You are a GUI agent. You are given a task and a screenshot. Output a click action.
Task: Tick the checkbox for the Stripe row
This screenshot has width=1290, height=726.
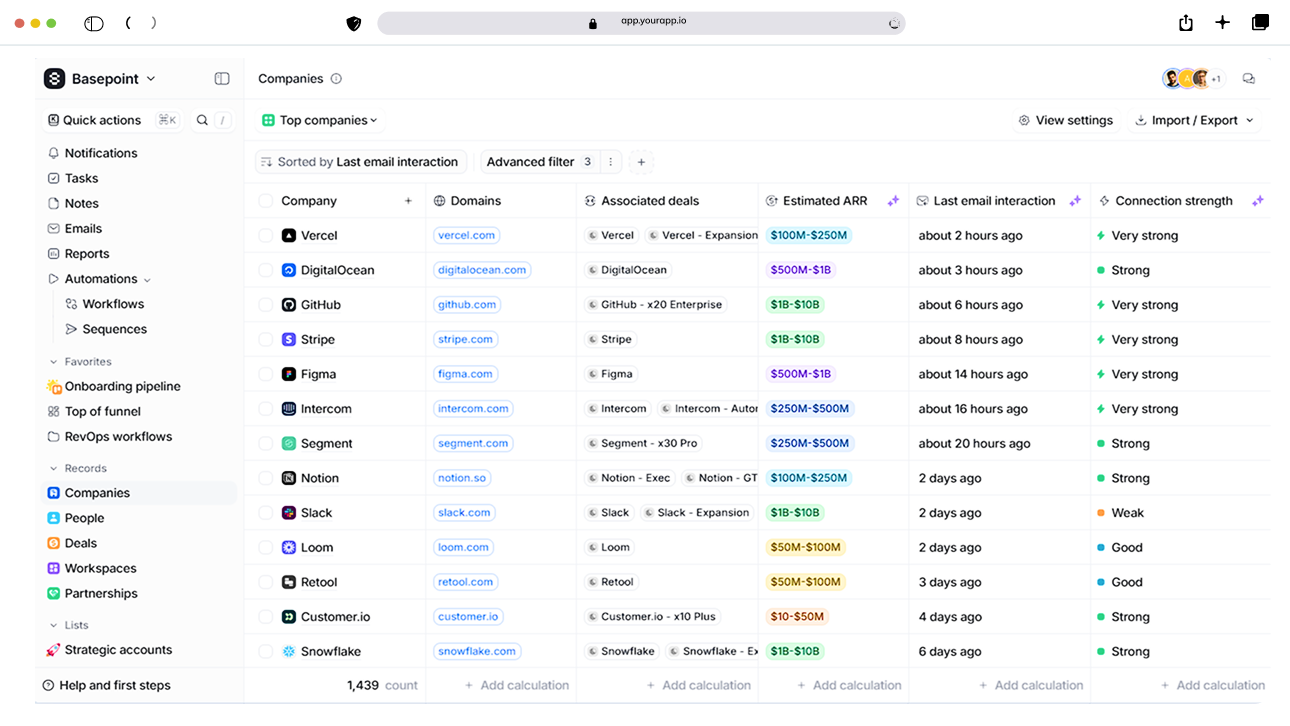tap(265, 340)
